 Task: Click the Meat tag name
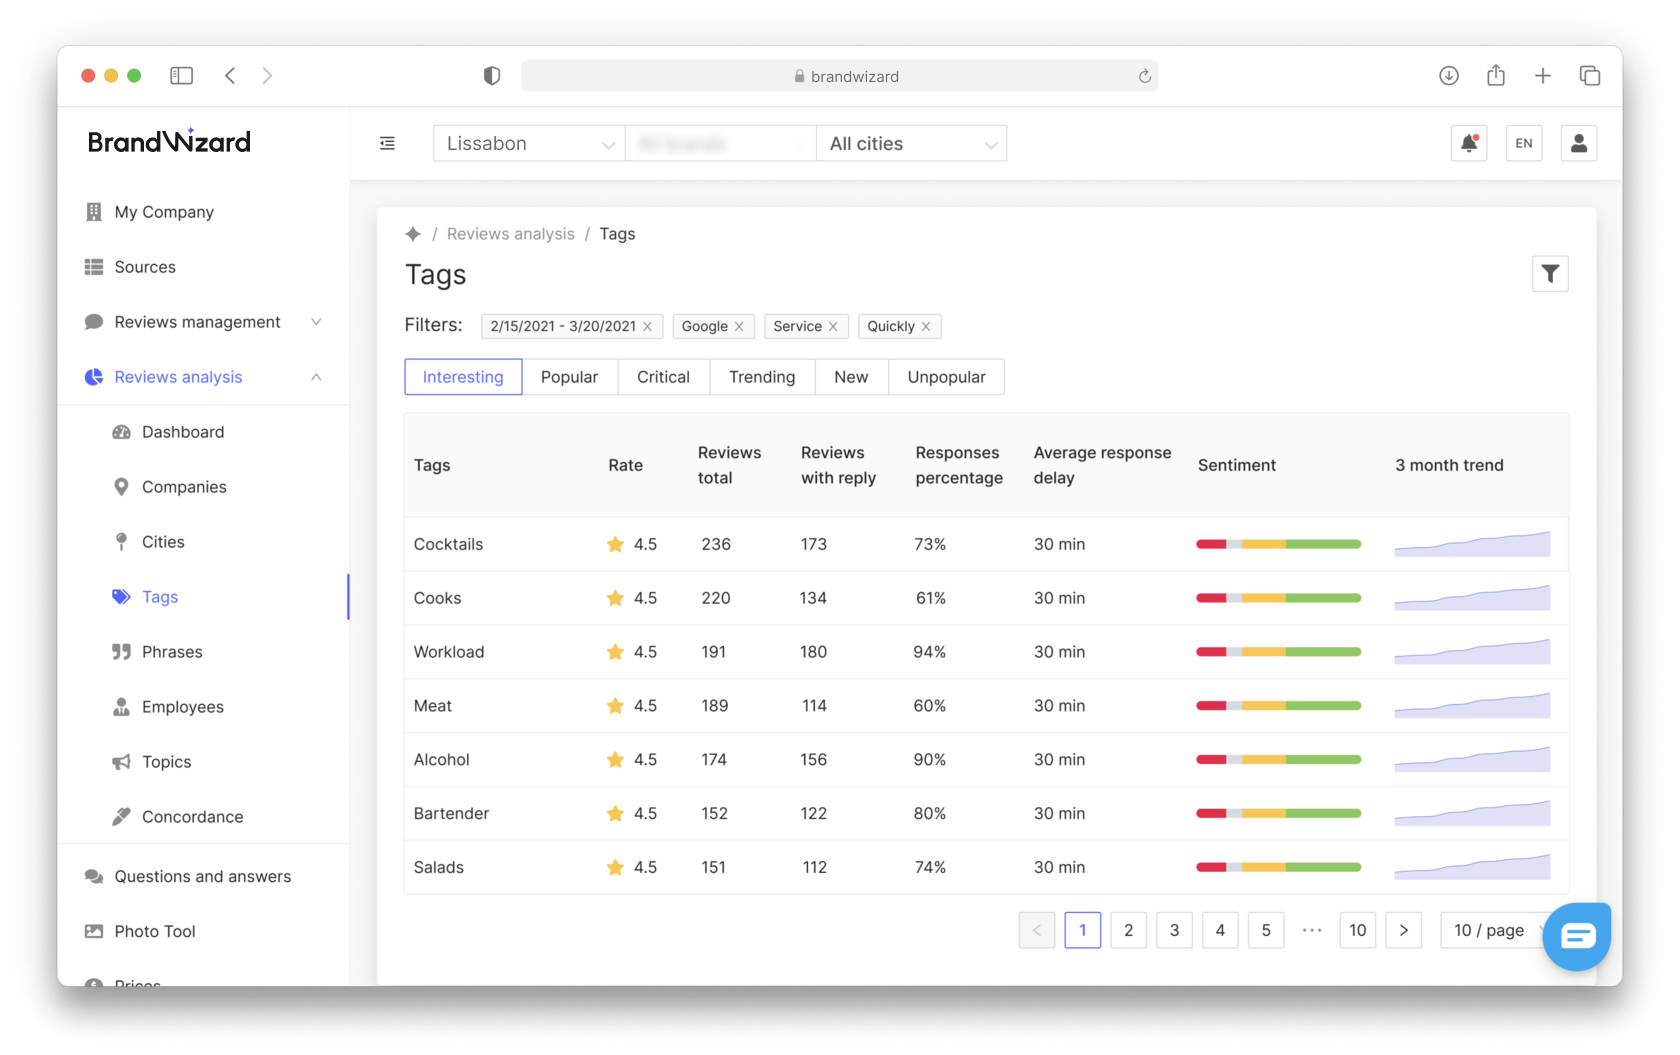click(x=432, y=706)
